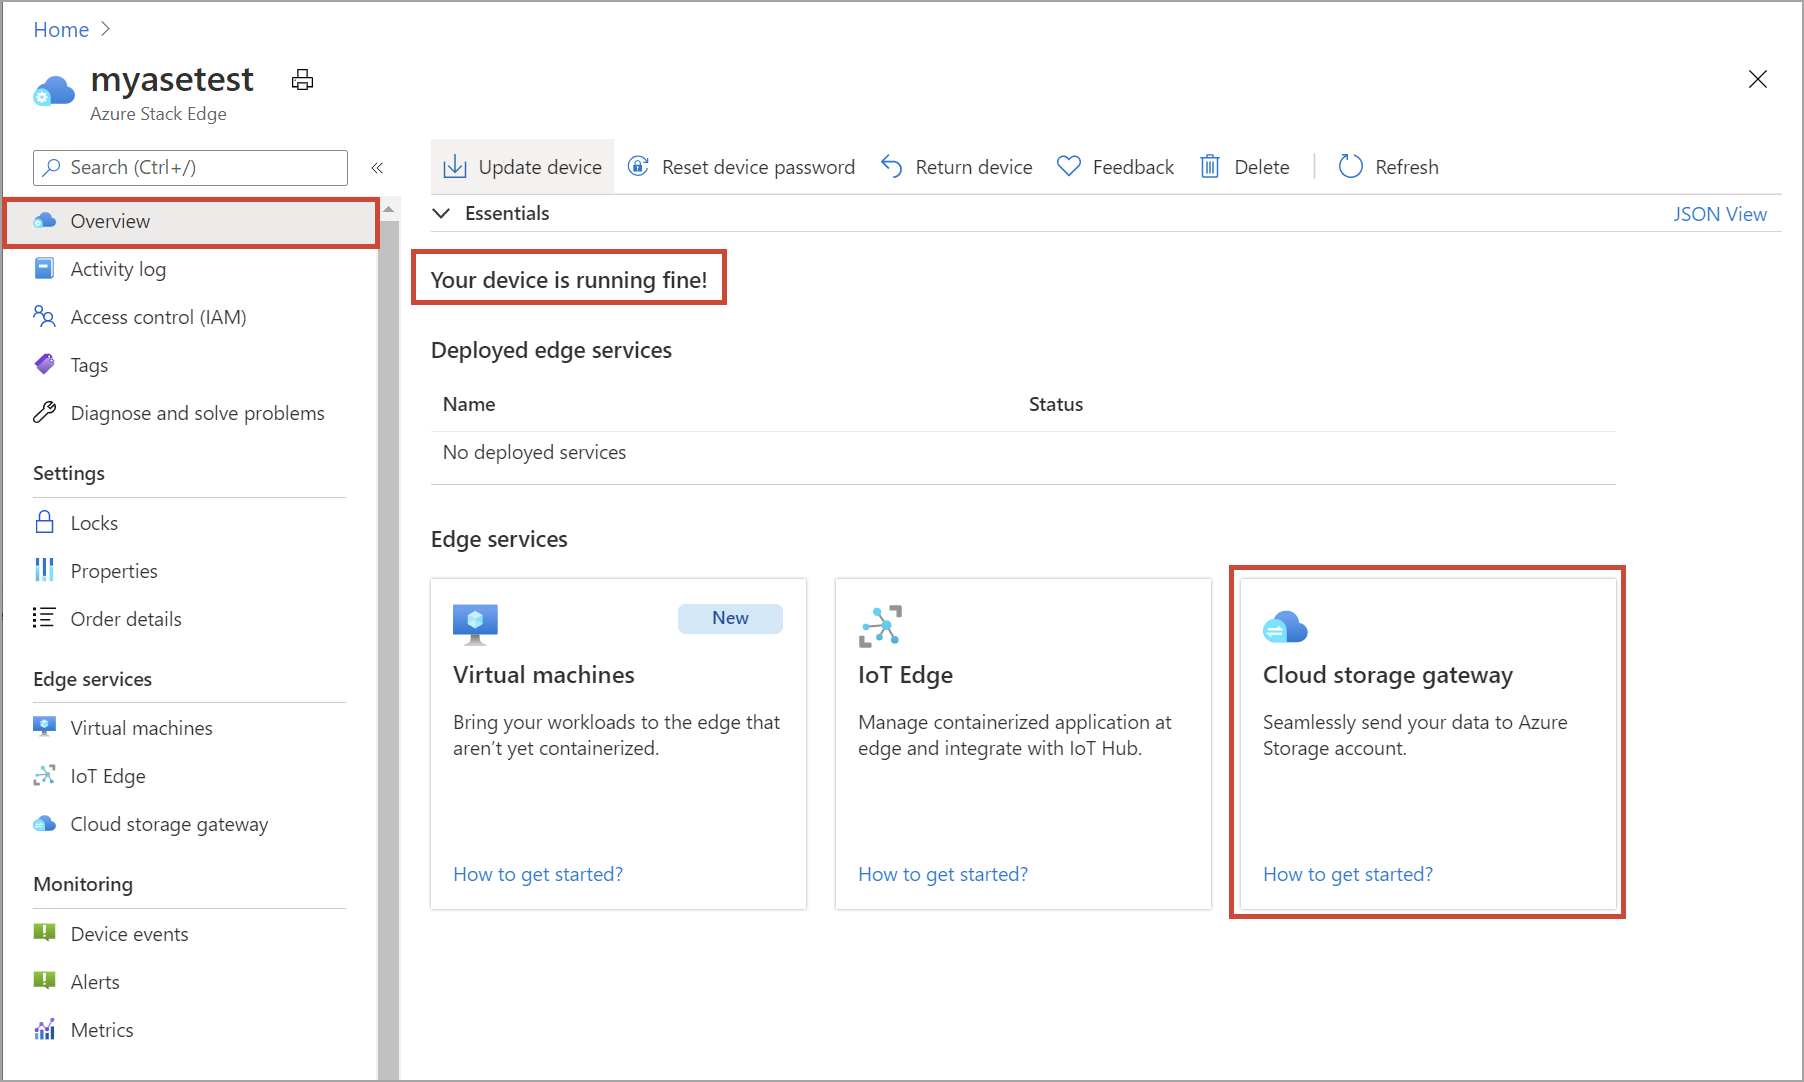Click How to get started under Virtual machines

point(538,874)
